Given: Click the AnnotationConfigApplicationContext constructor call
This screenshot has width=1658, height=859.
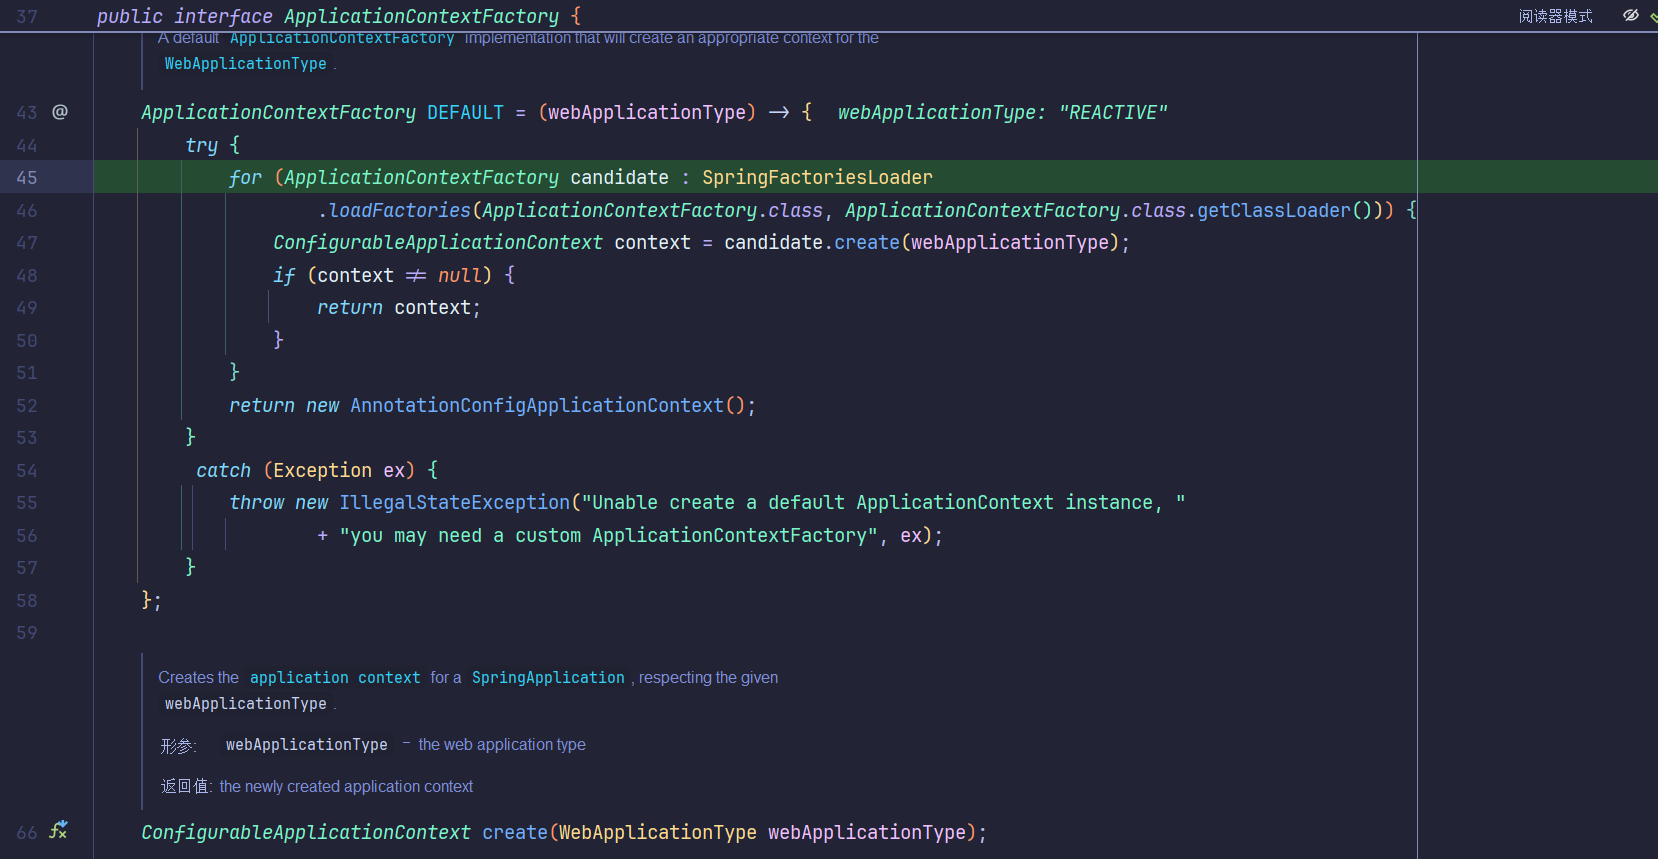Looking at the screenshot, I should (536, 406).
